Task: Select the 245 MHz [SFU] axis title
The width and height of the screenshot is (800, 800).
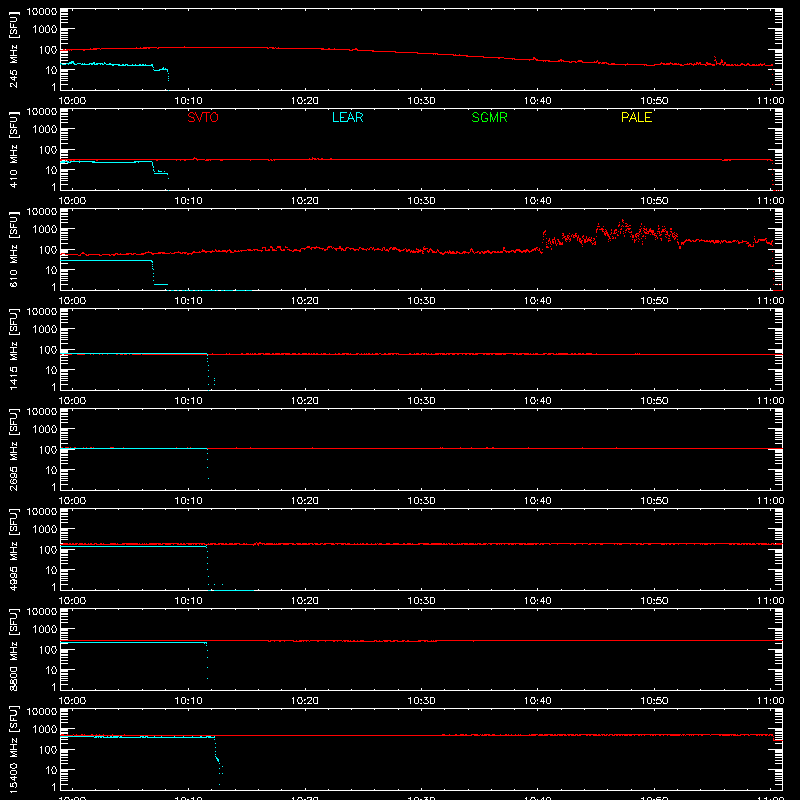Action: pos(13,49)
